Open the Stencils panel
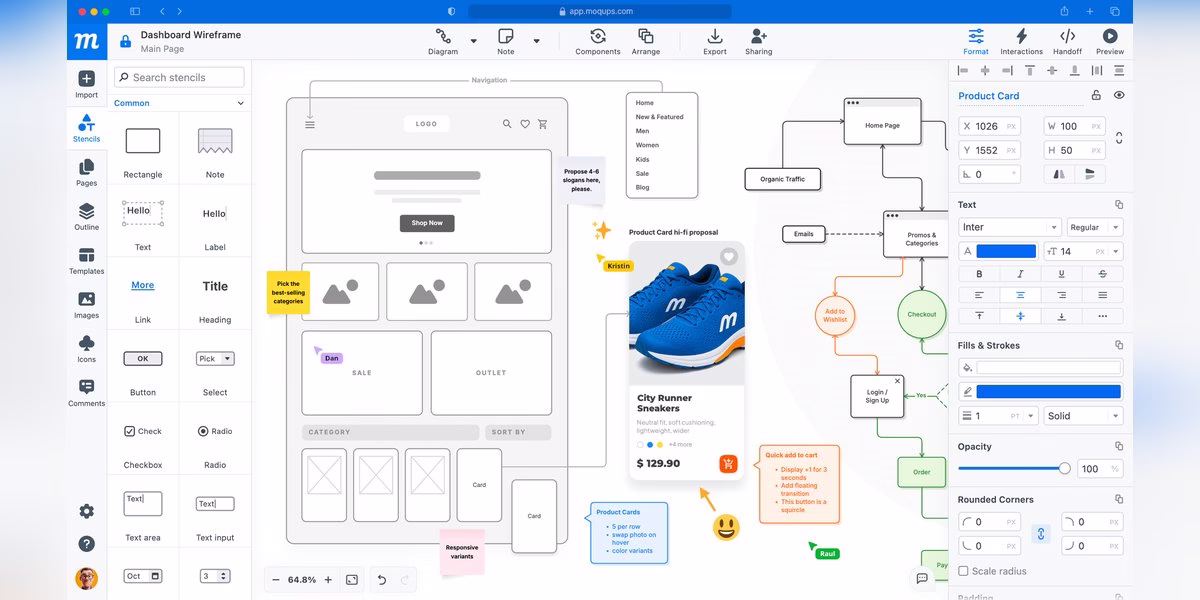This screenshot has height=600, width=1200. click(87, 128)
